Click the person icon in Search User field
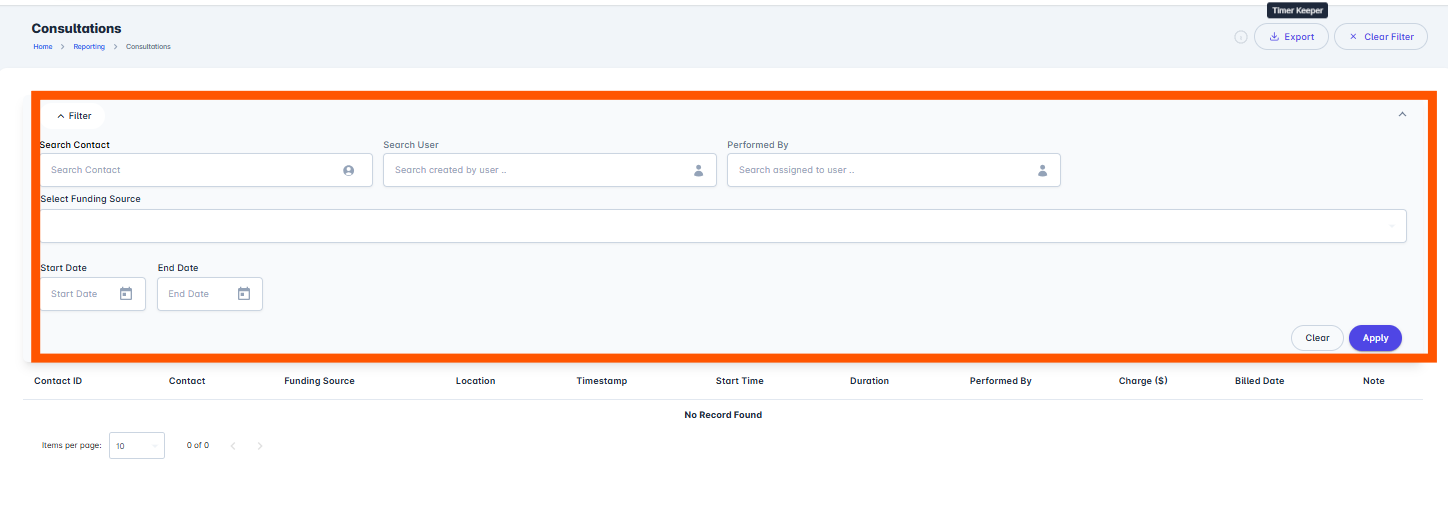The width and height of the screenshot is (1448, 507). (699, 170)
